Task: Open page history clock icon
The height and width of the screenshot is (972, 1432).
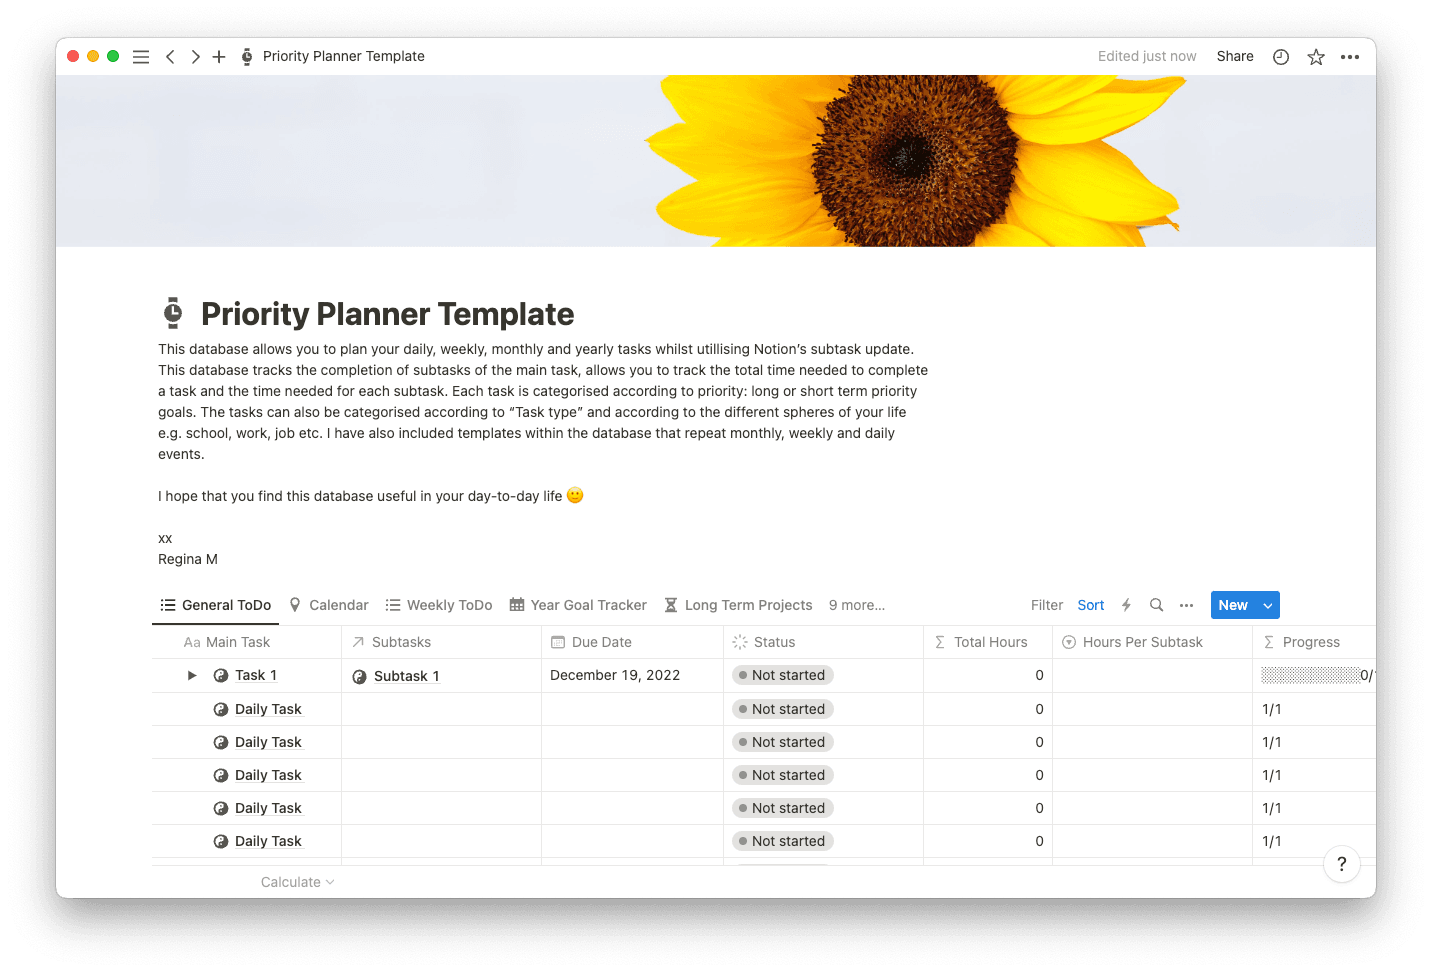Action: (x=1281, y=57)
